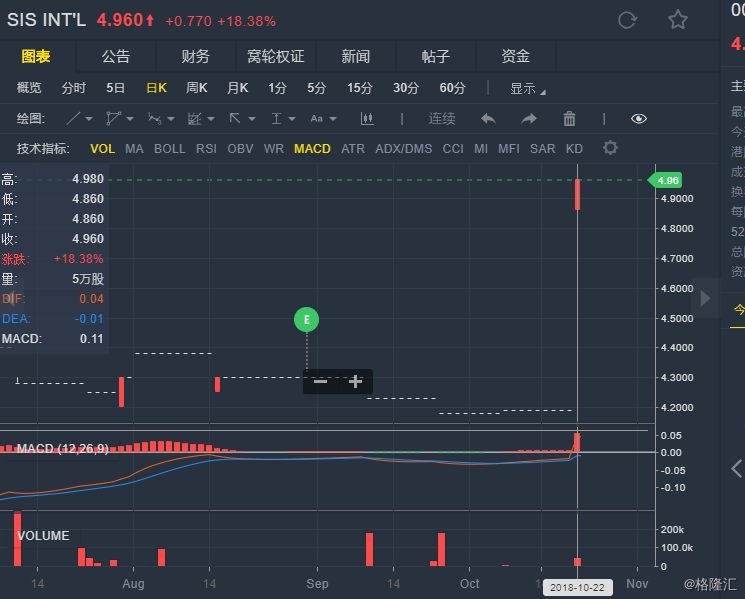This screenshot has width=745, height=599.
Task: Open the 新闻 news tab
Action: tap(355, 56)
